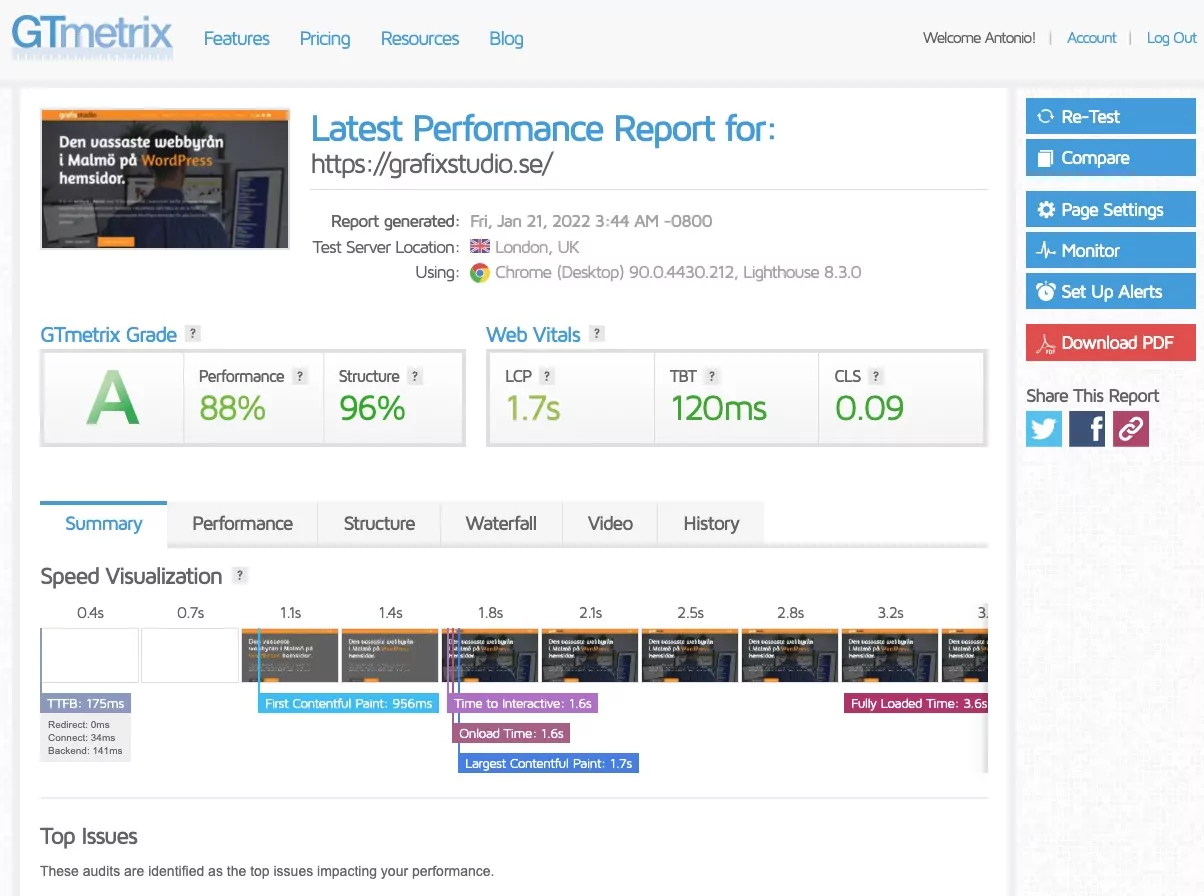Click the UK flag icon

[480, 247]
